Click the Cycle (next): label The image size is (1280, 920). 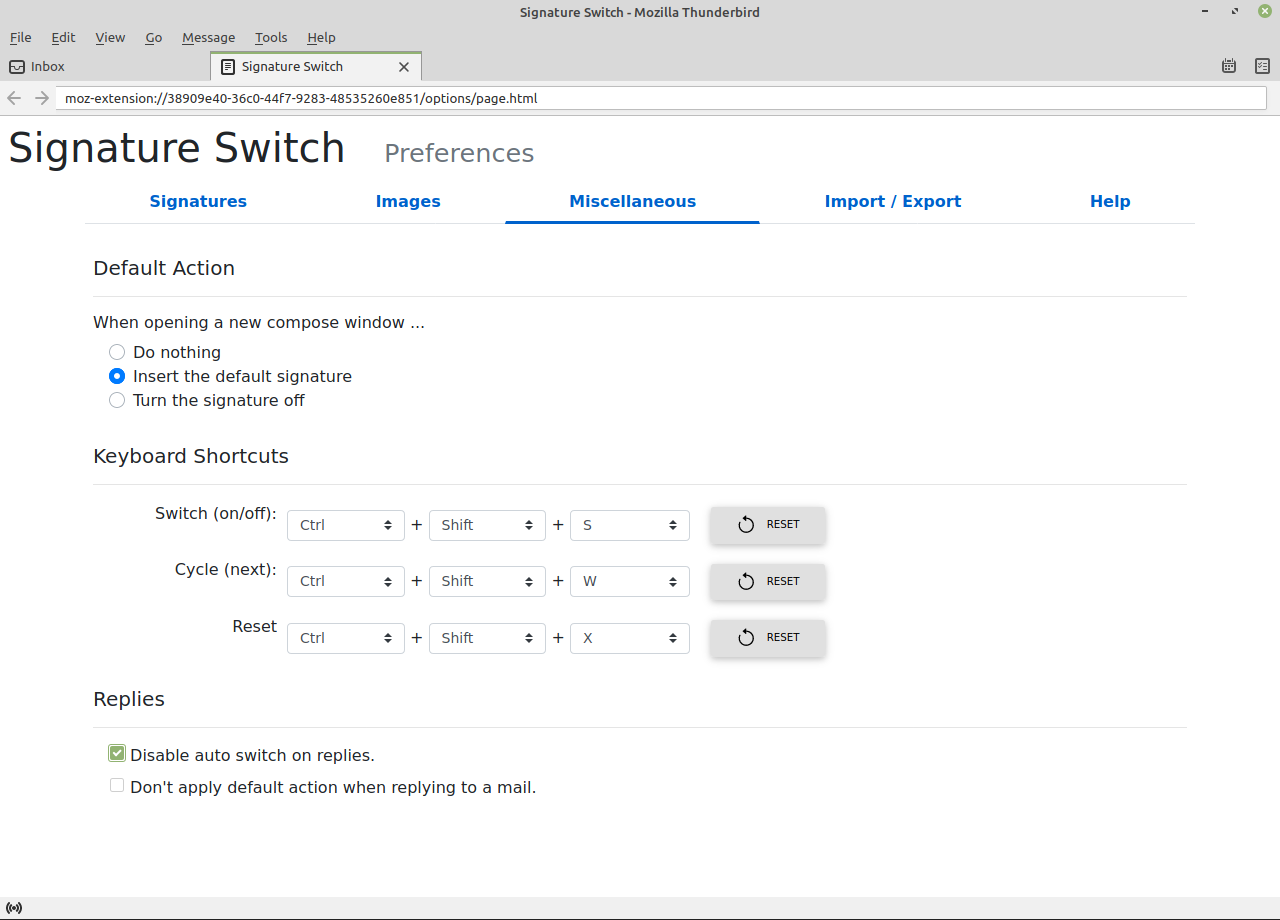point(226,569)
